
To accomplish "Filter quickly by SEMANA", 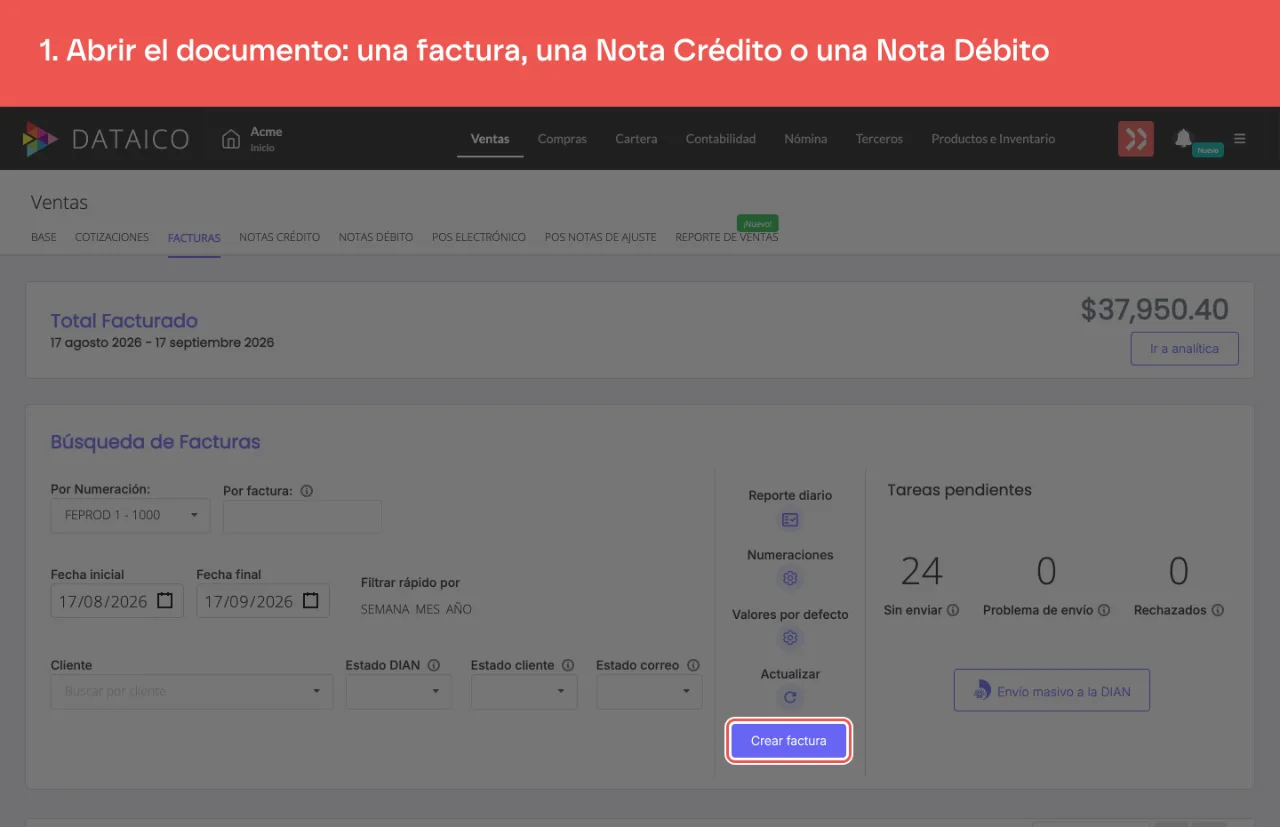I will [x=385, y=609].
